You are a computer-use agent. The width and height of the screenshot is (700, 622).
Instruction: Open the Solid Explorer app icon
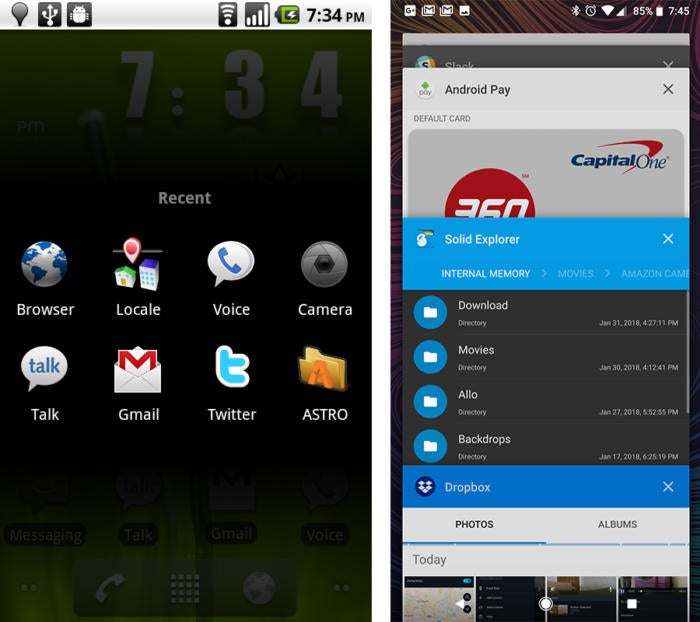pyautogui.click(x=425, y=239)
